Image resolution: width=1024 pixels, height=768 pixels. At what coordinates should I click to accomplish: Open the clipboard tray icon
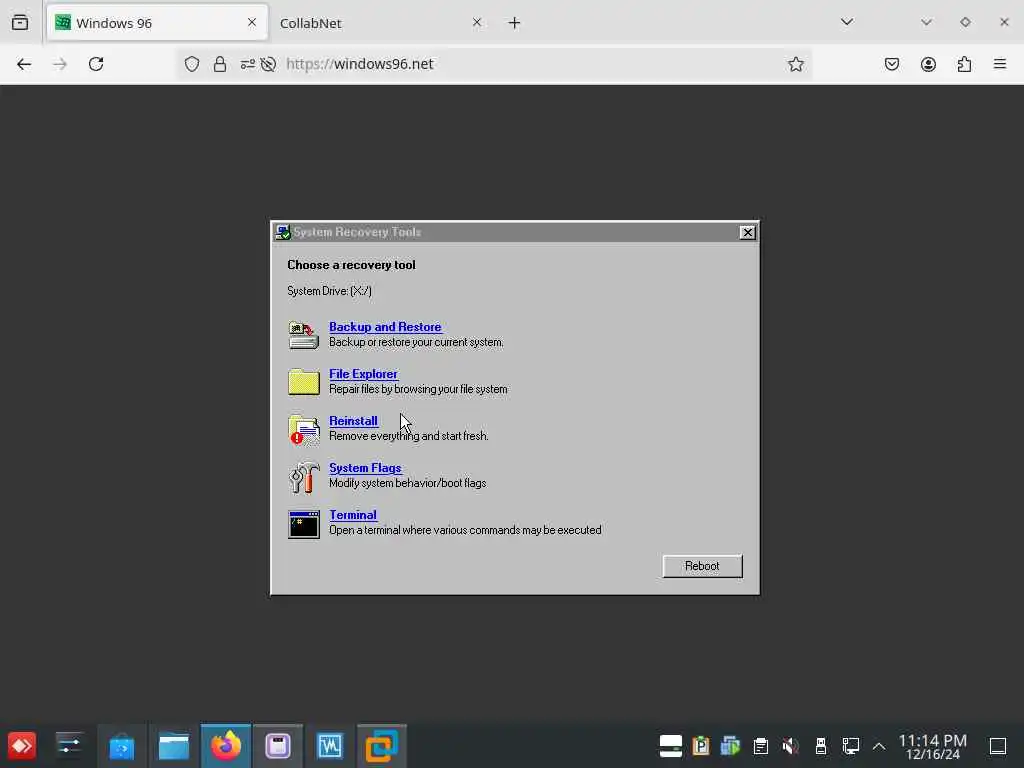pyautogui.click(x=760, y=746)
